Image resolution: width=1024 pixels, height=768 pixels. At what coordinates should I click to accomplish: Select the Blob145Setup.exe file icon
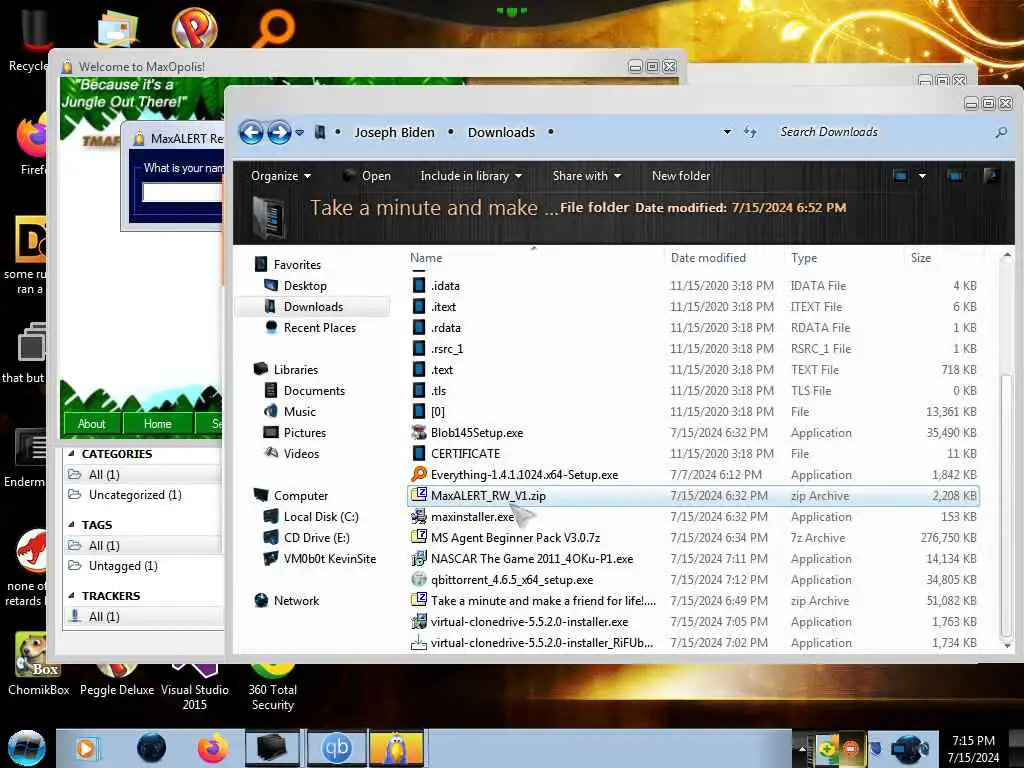419,432
